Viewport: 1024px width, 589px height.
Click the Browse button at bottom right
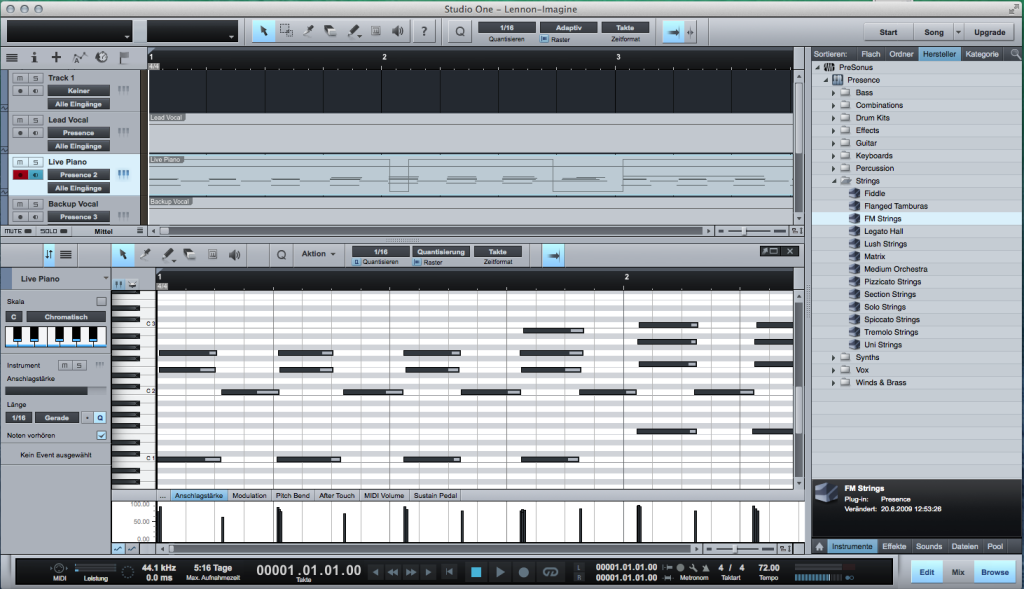point(994,571)
